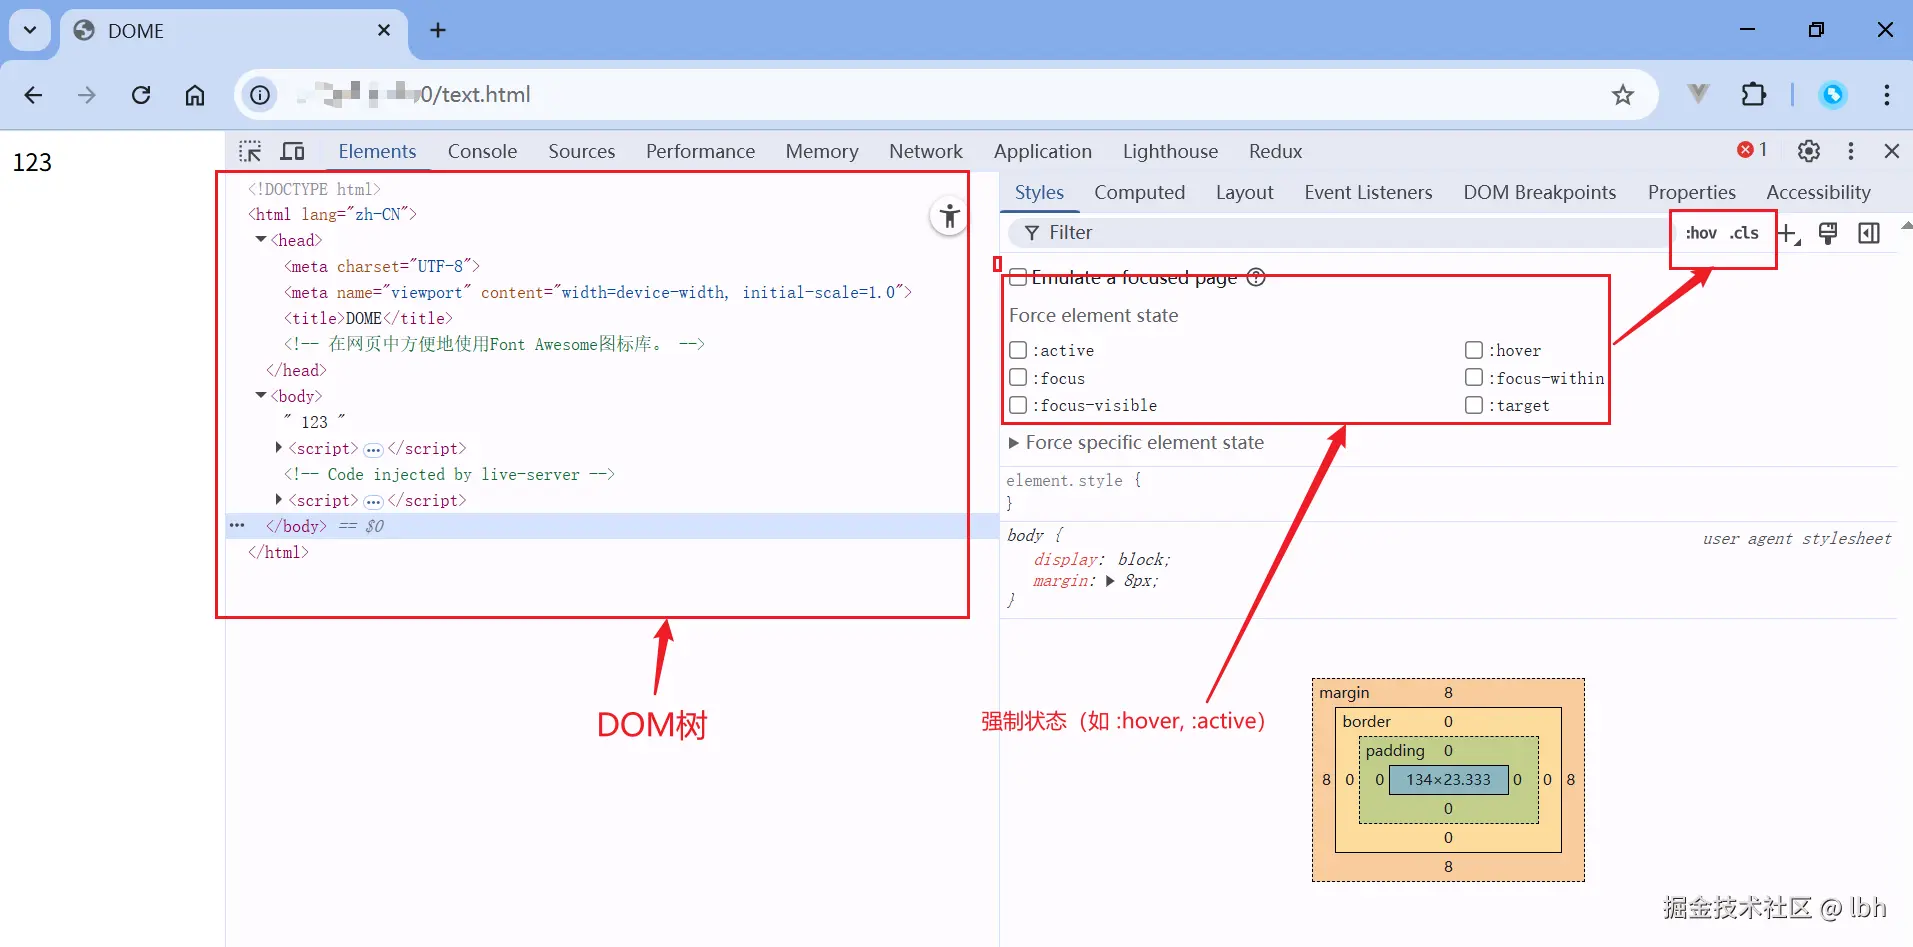Toggle the computed styles sidebar icon
The height and width of the screenshot is (947, 1913).
coord(1868,233)
